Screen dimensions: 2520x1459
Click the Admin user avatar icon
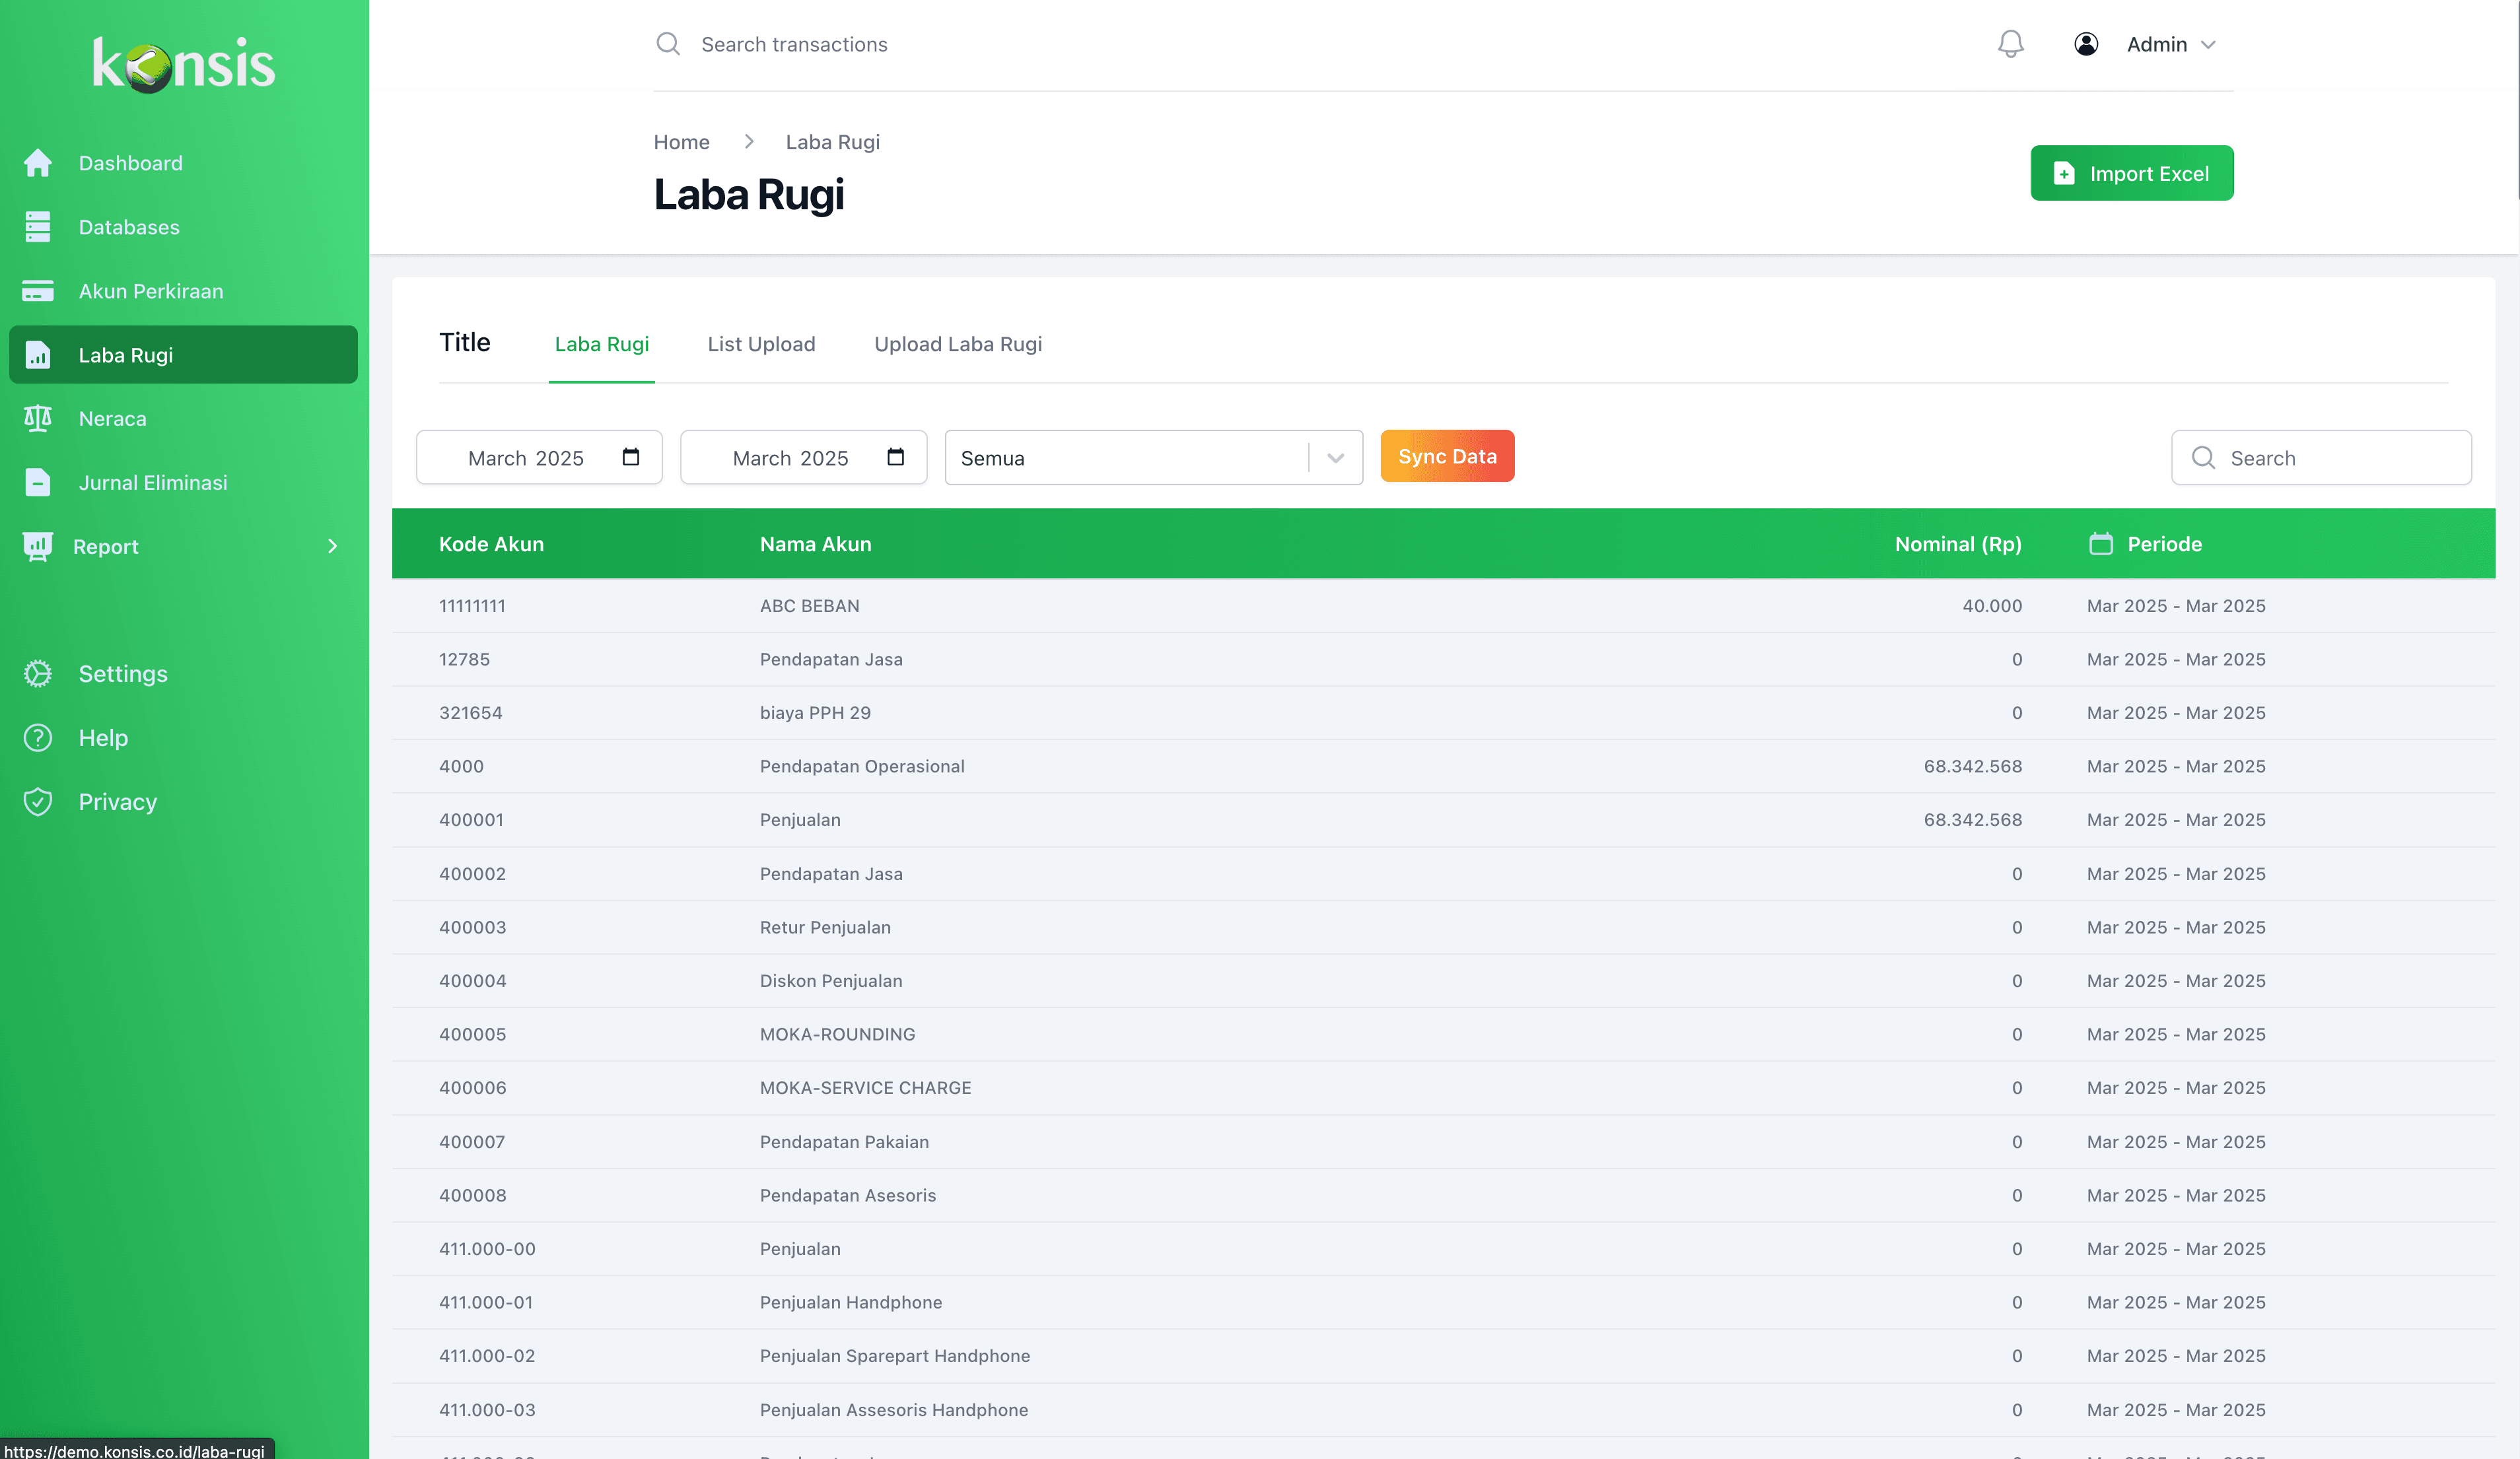tap(2085, 44)
